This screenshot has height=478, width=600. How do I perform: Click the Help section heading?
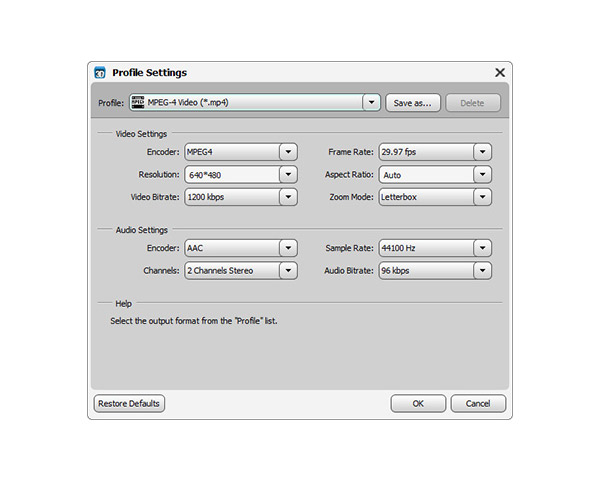click(x=124, y=303)
